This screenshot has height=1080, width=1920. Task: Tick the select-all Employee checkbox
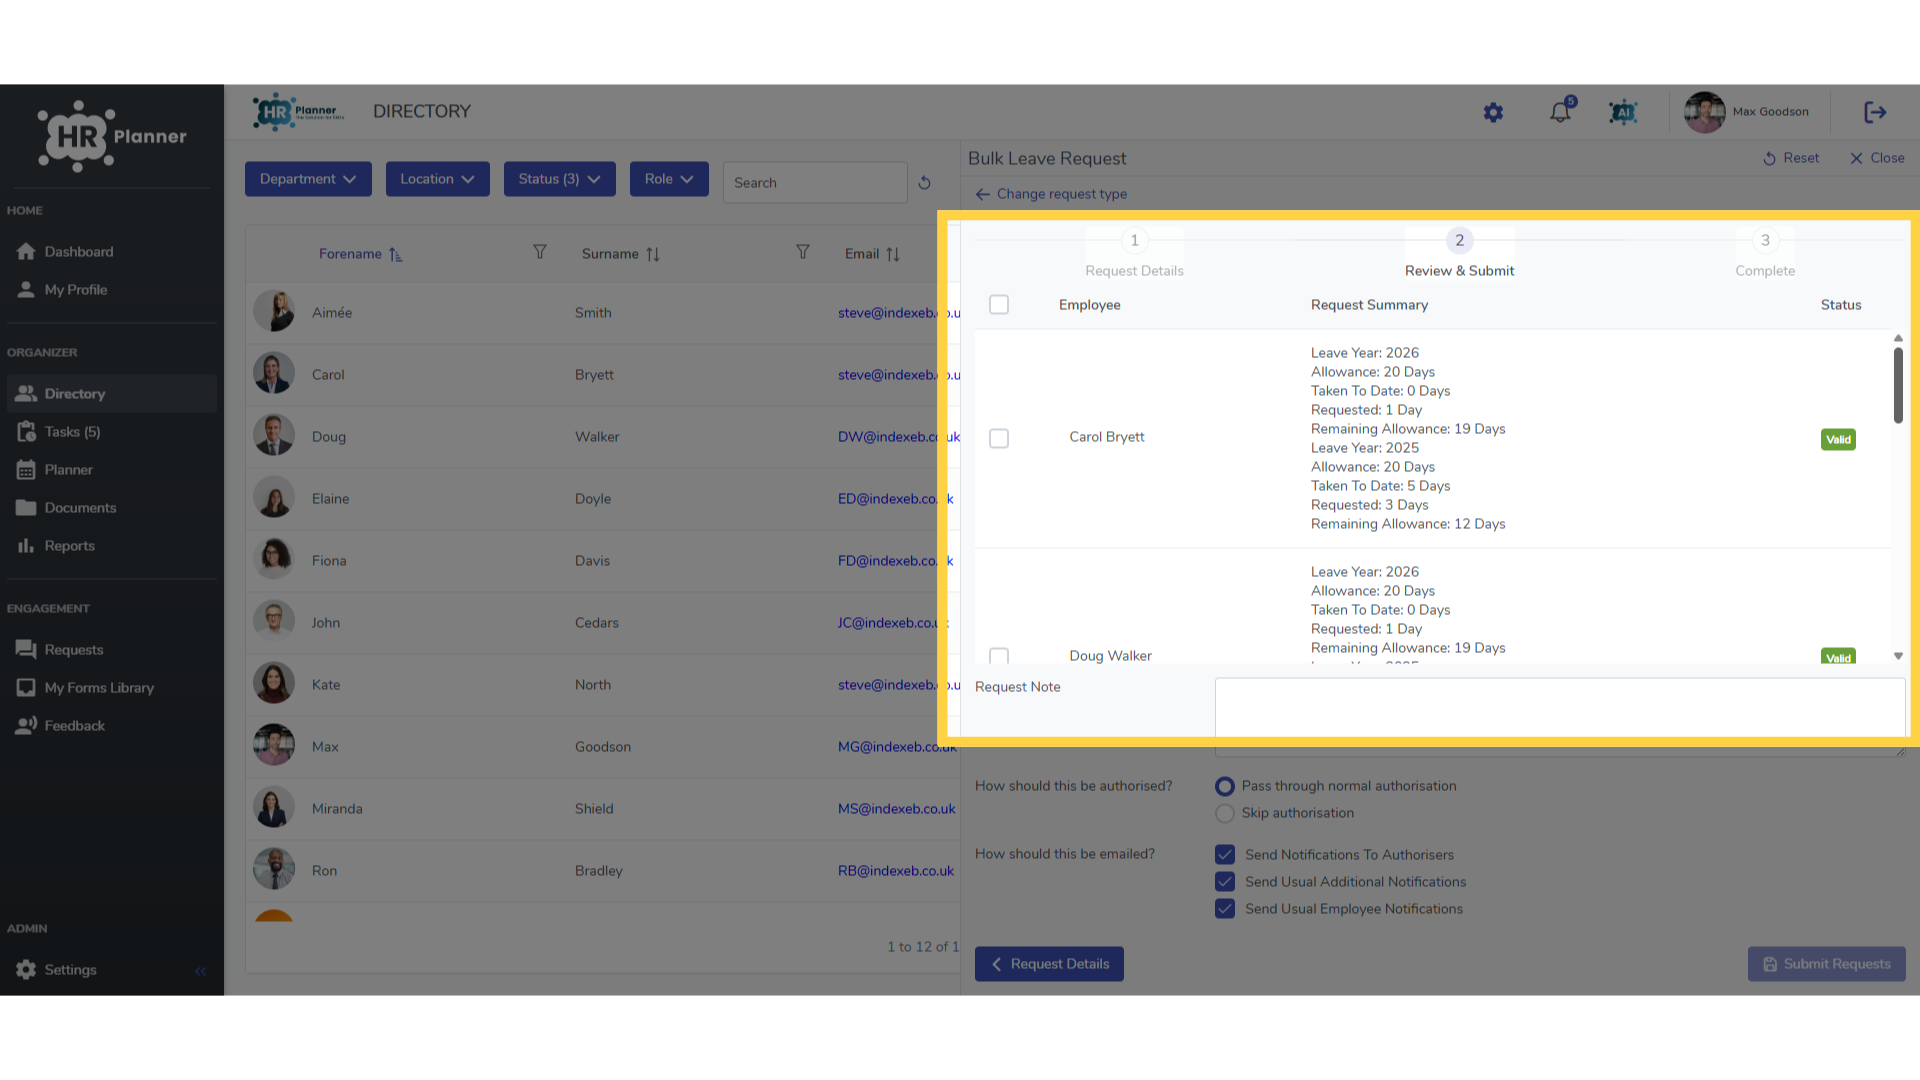999,305
